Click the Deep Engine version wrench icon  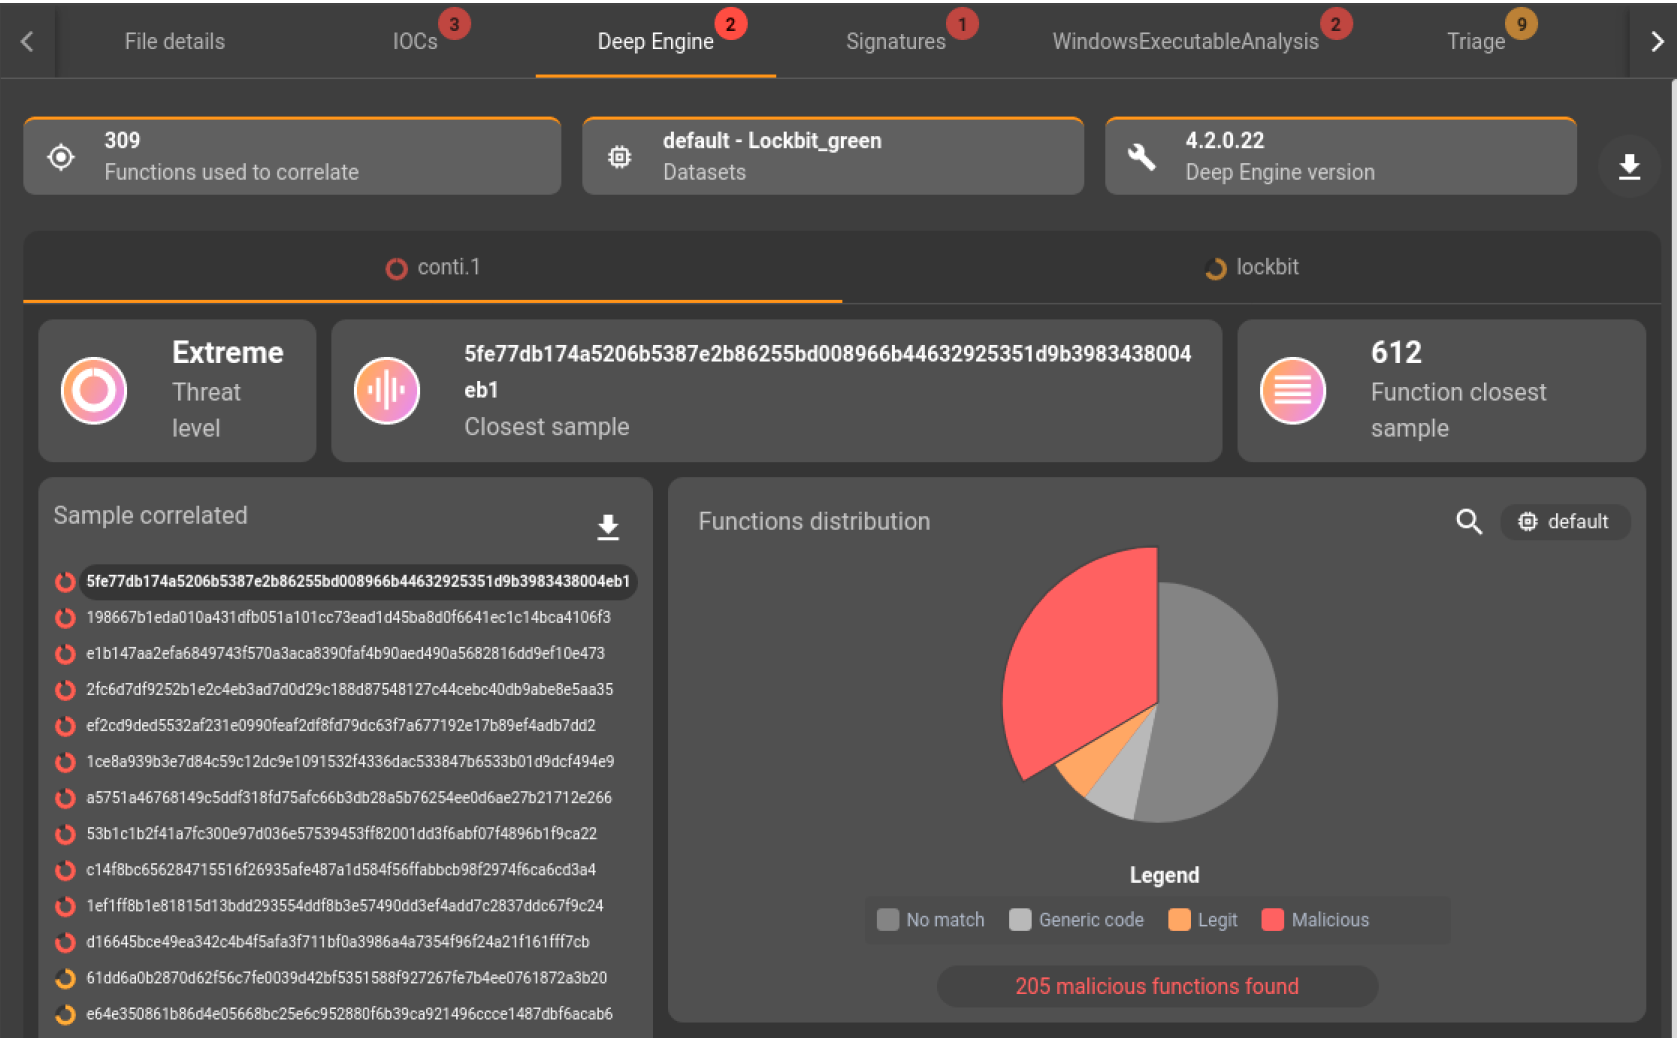(1142, 157)
